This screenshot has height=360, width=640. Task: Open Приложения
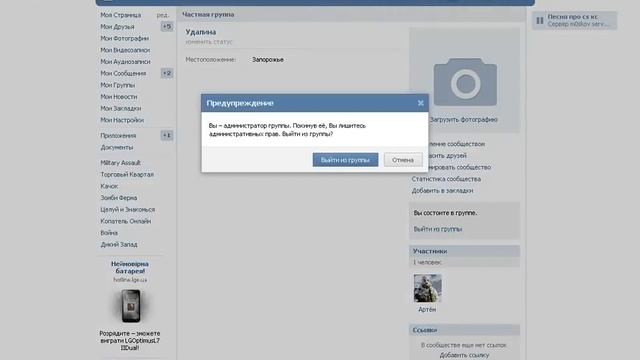pos(118,136)
